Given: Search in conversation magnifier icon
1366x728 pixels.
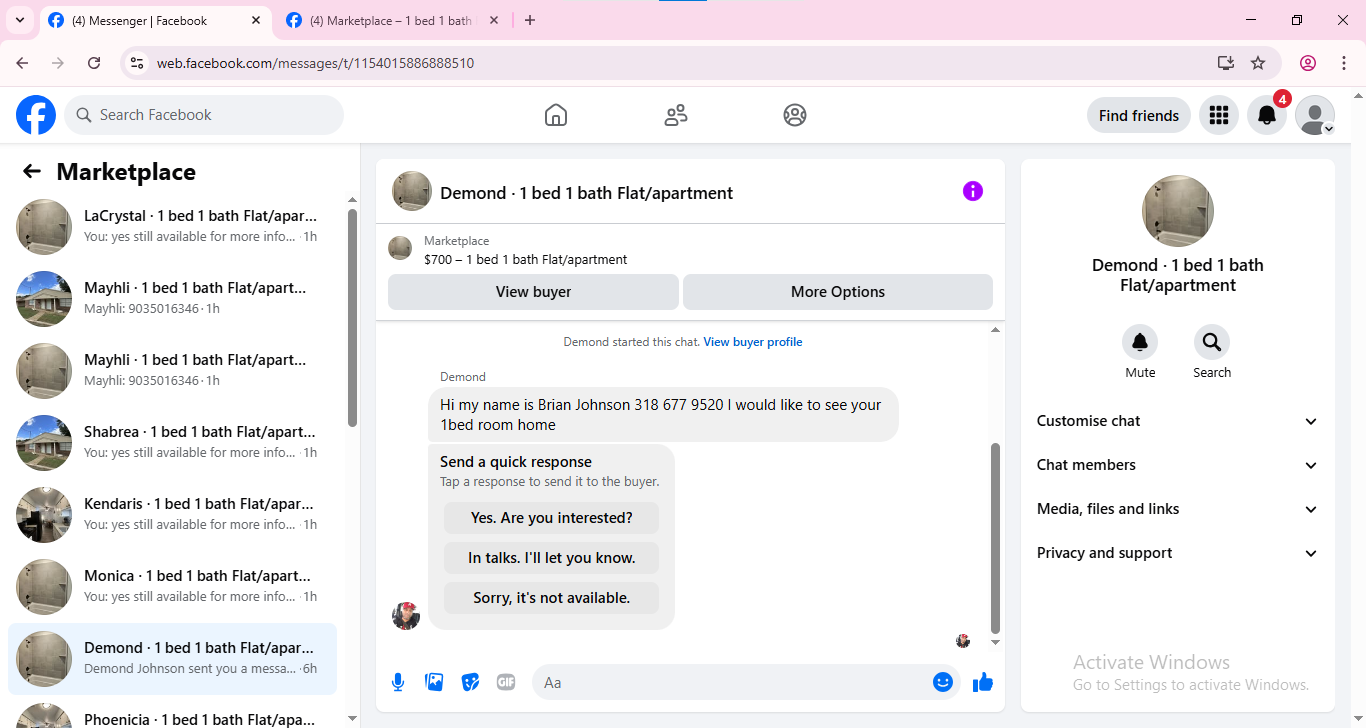Looking at the screenshot, I should pos(1212,343).
